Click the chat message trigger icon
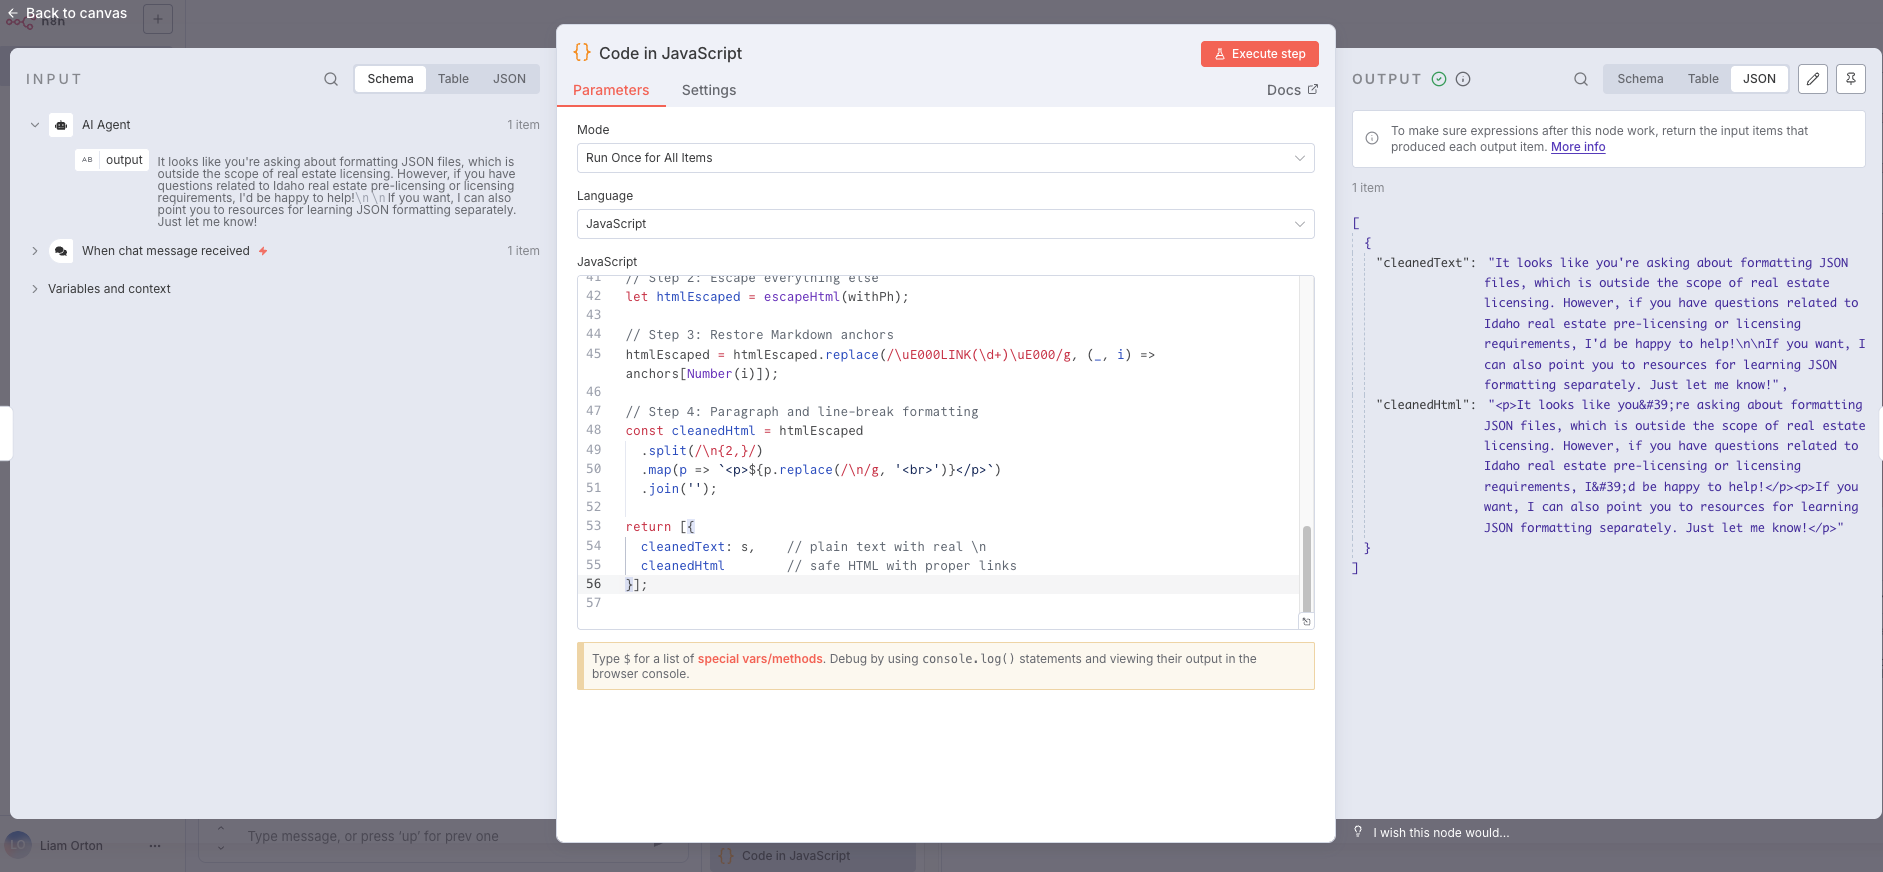The height and width of the screenshot is (872, 1883). 61,251
